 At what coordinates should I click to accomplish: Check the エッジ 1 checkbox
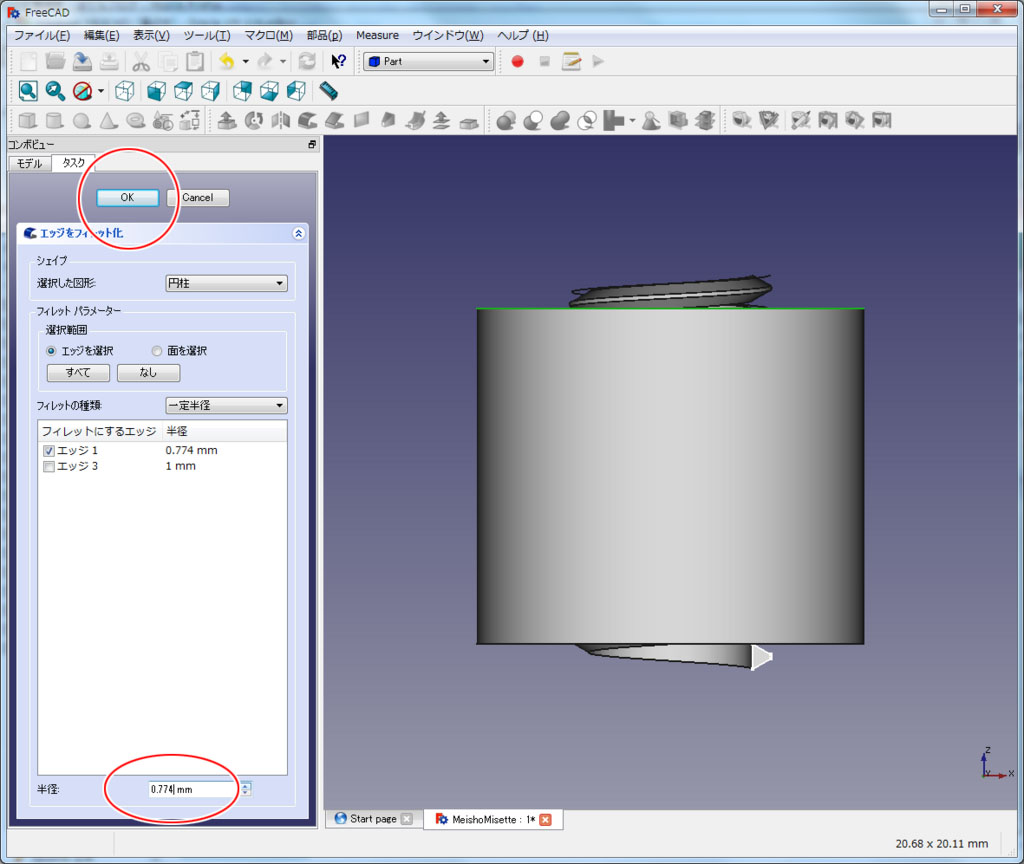[x=48, y=451]
